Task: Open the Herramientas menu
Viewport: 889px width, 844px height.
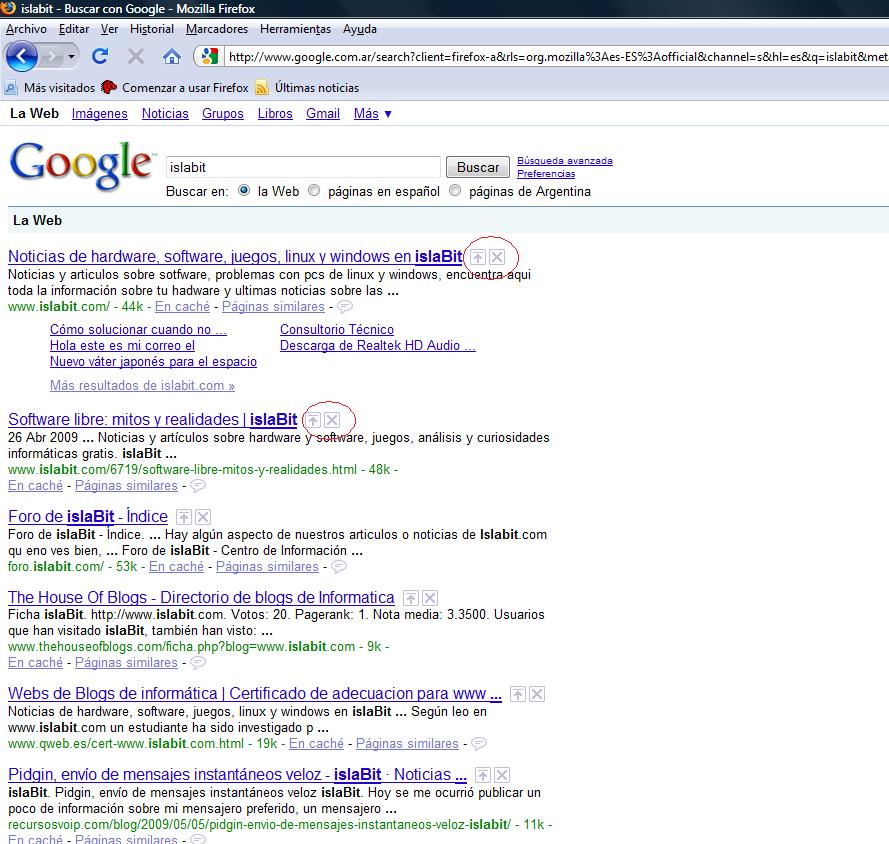Action: click(295, 29)
